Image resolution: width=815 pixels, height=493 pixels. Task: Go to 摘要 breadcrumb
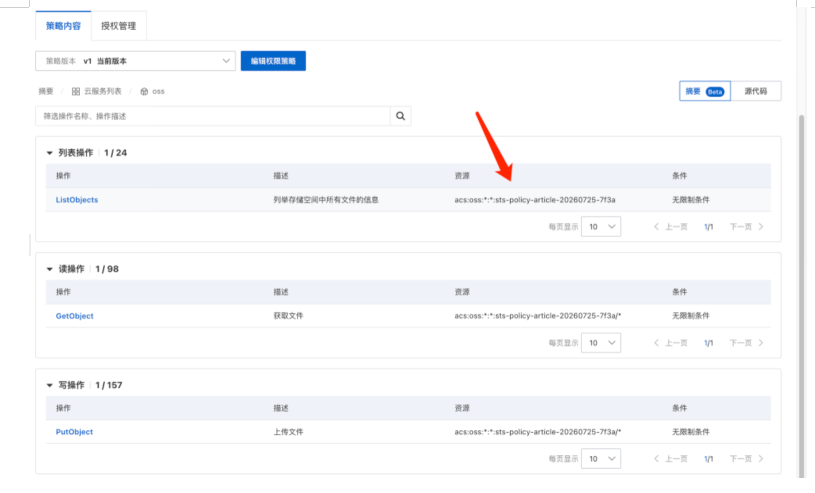pos(46,92)
